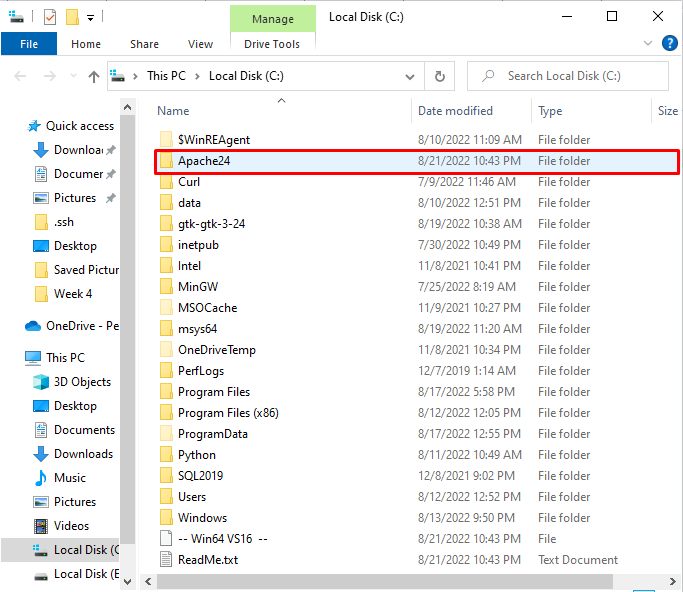
Task: Switch to the Home ribbon tab
Action: coord(86,44)
